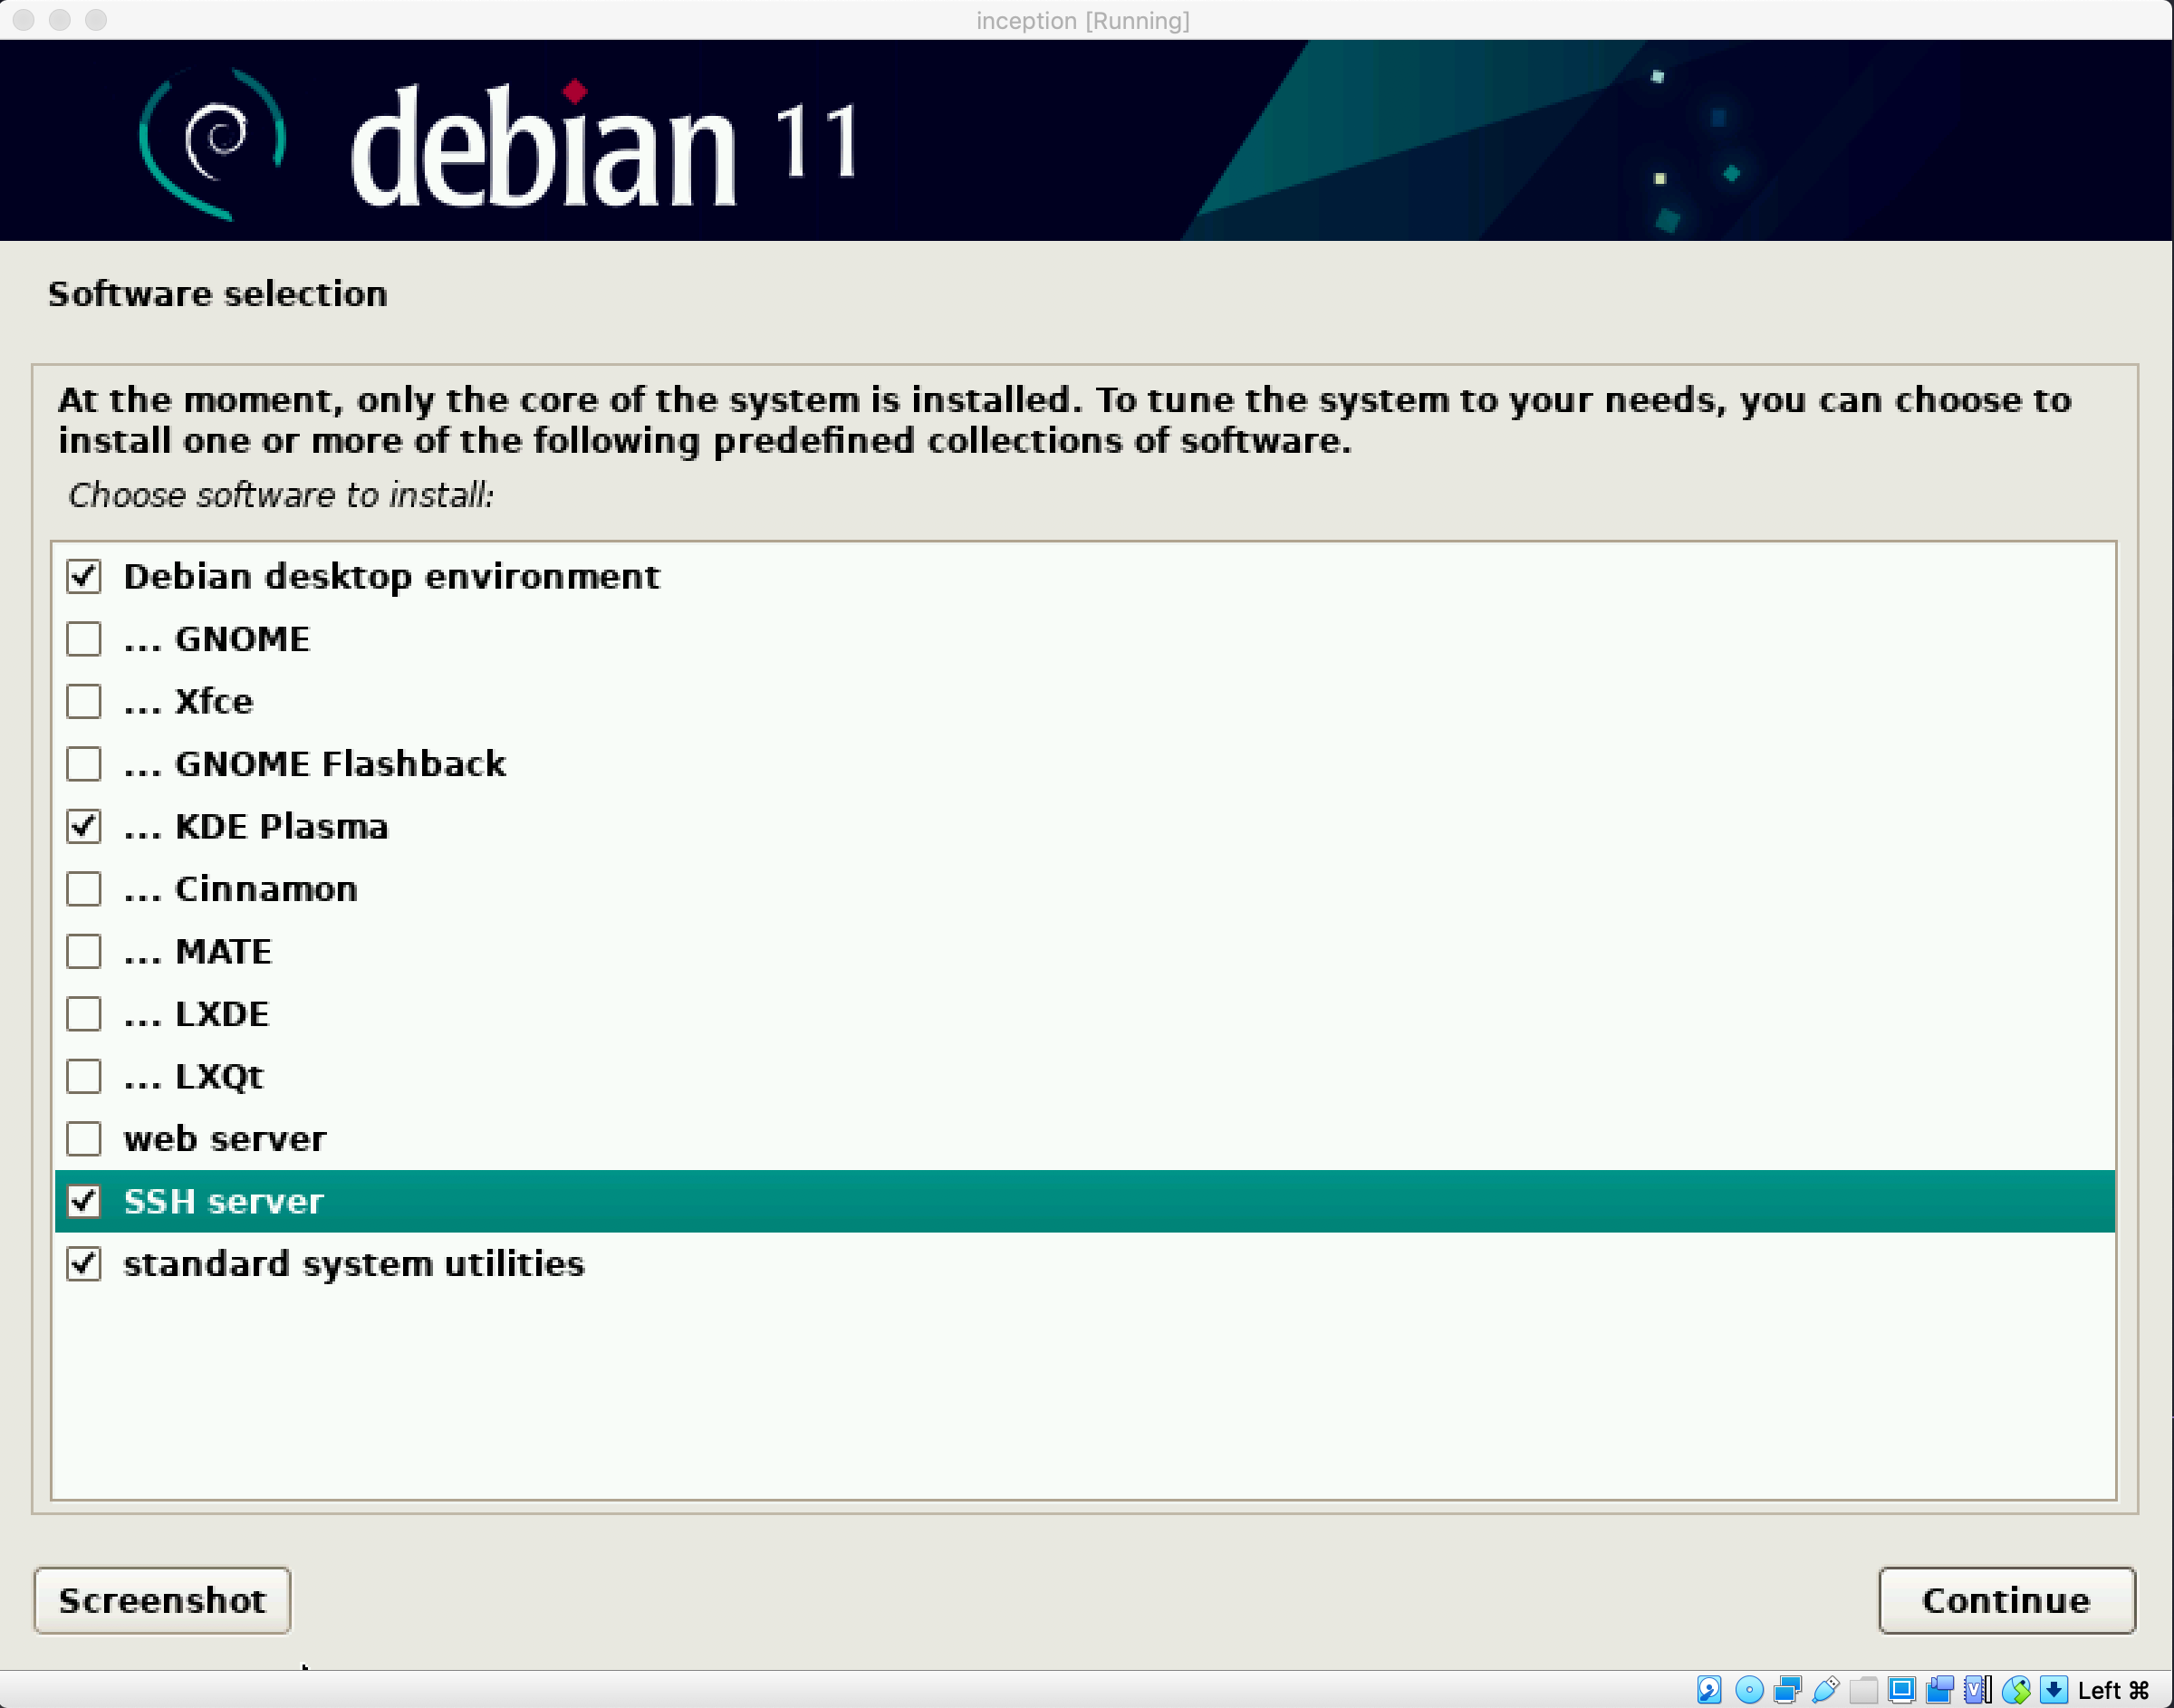The image size is (2174, 1708).
Task: Check the Xfce option
Action: [x=84, y=702]
